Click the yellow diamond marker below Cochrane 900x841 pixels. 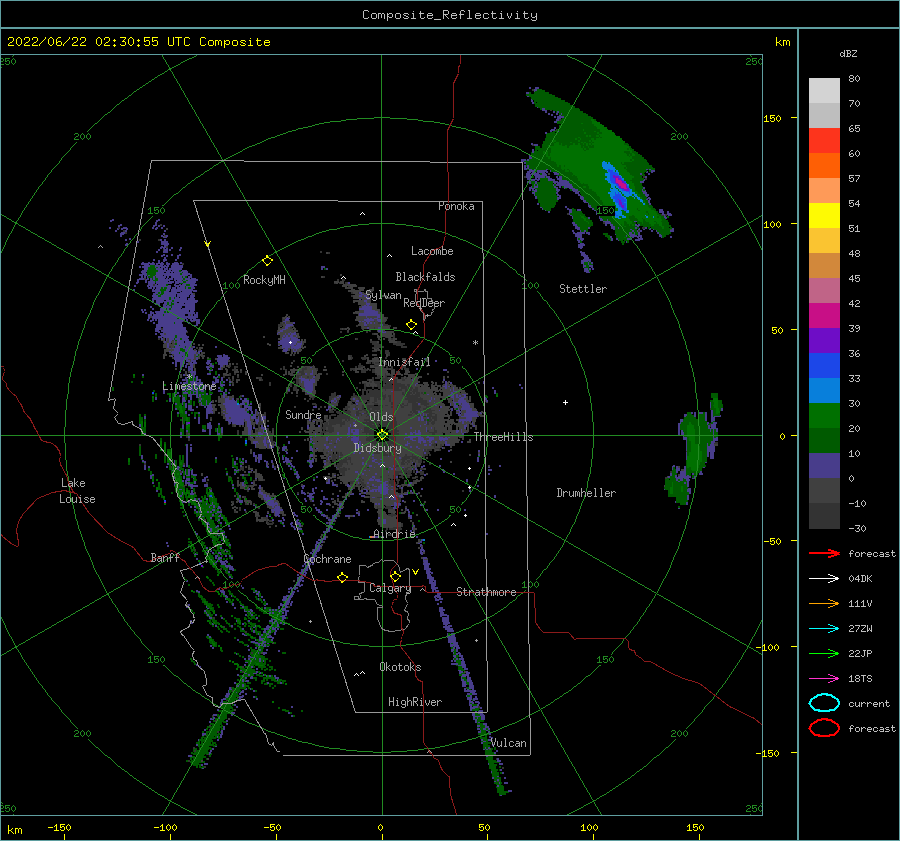[343, 578]
